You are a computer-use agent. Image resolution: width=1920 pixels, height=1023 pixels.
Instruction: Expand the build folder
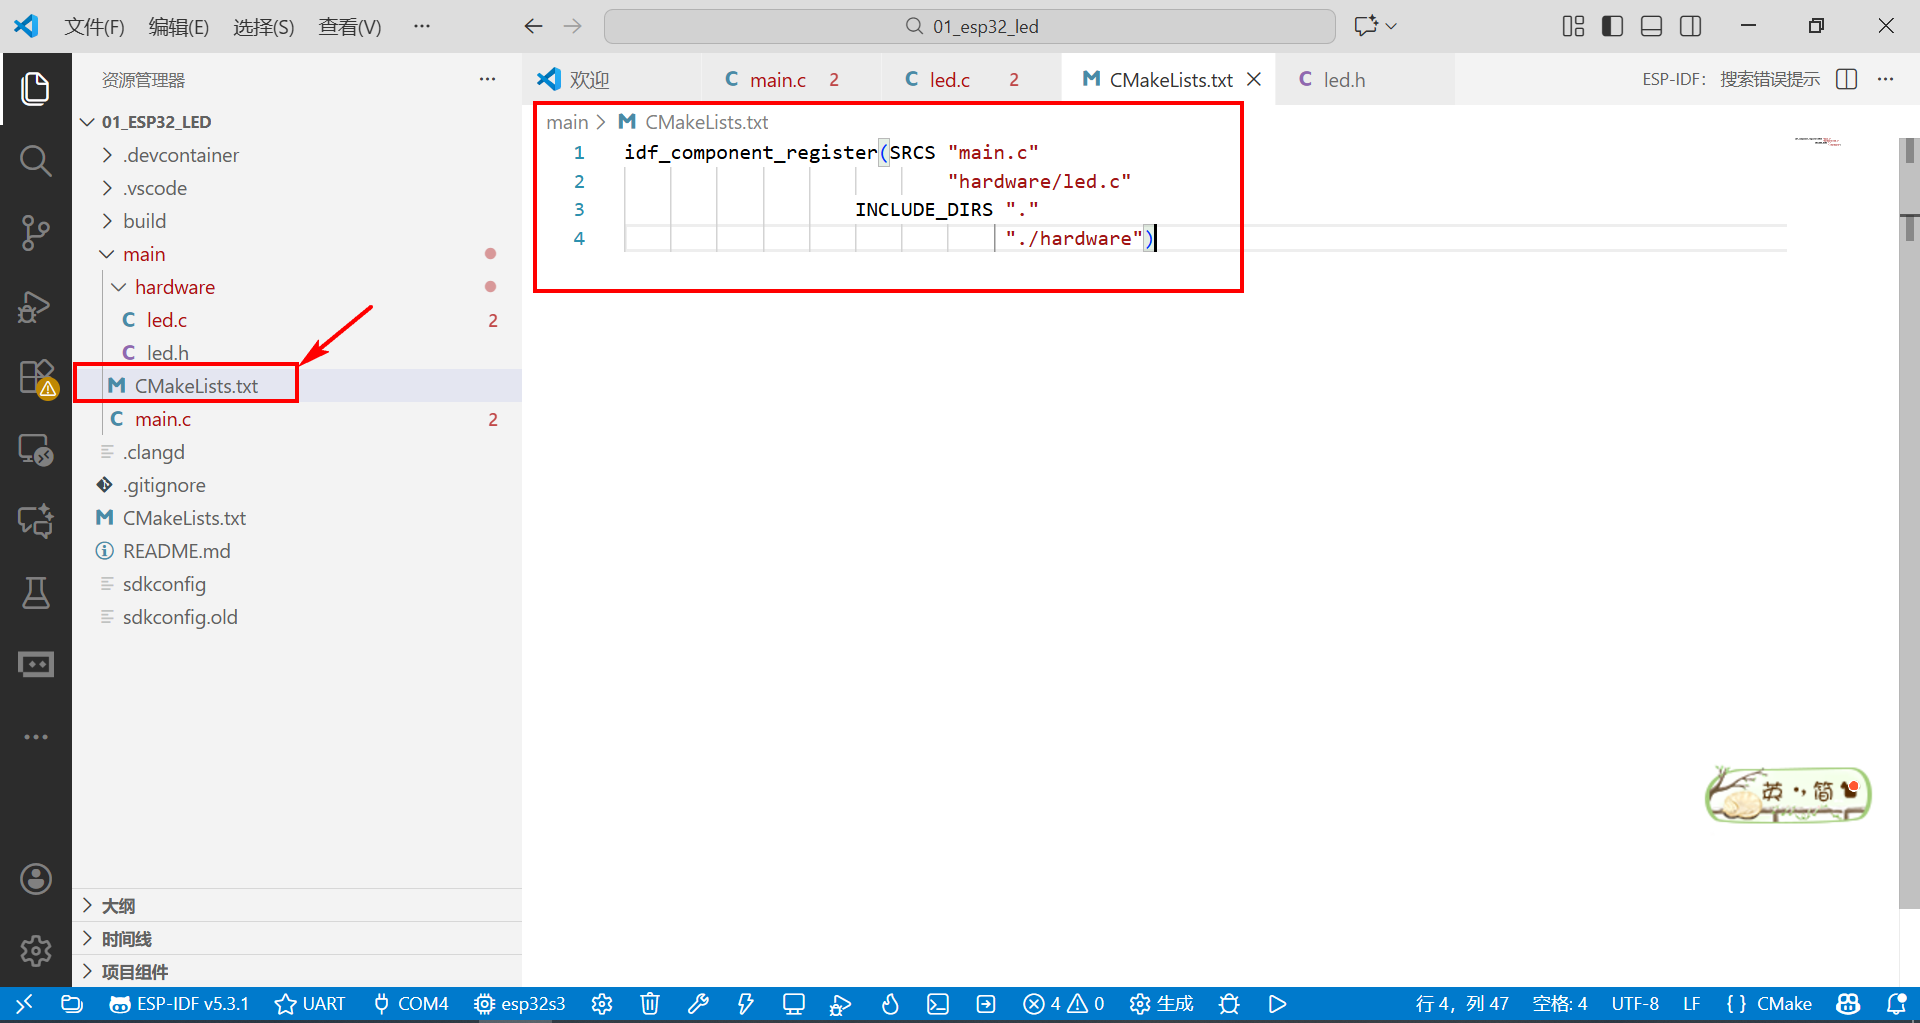[x=144, y=221]
